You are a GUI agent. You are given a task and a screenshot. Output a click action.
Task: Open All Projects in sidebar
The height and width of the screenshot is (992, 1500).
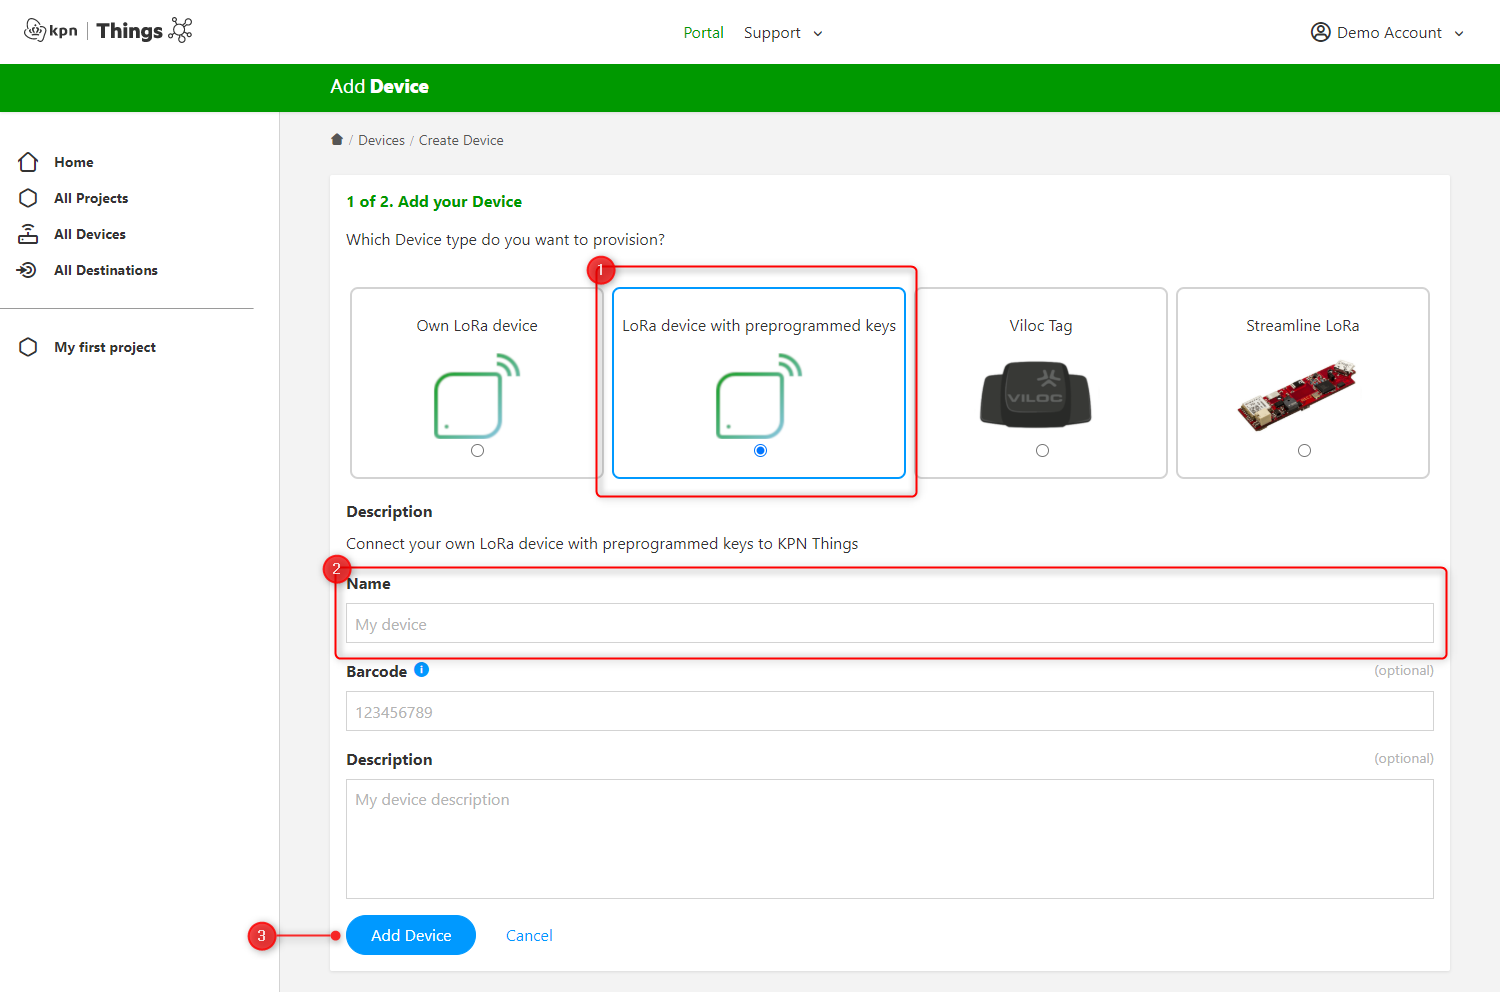point(91,198)
